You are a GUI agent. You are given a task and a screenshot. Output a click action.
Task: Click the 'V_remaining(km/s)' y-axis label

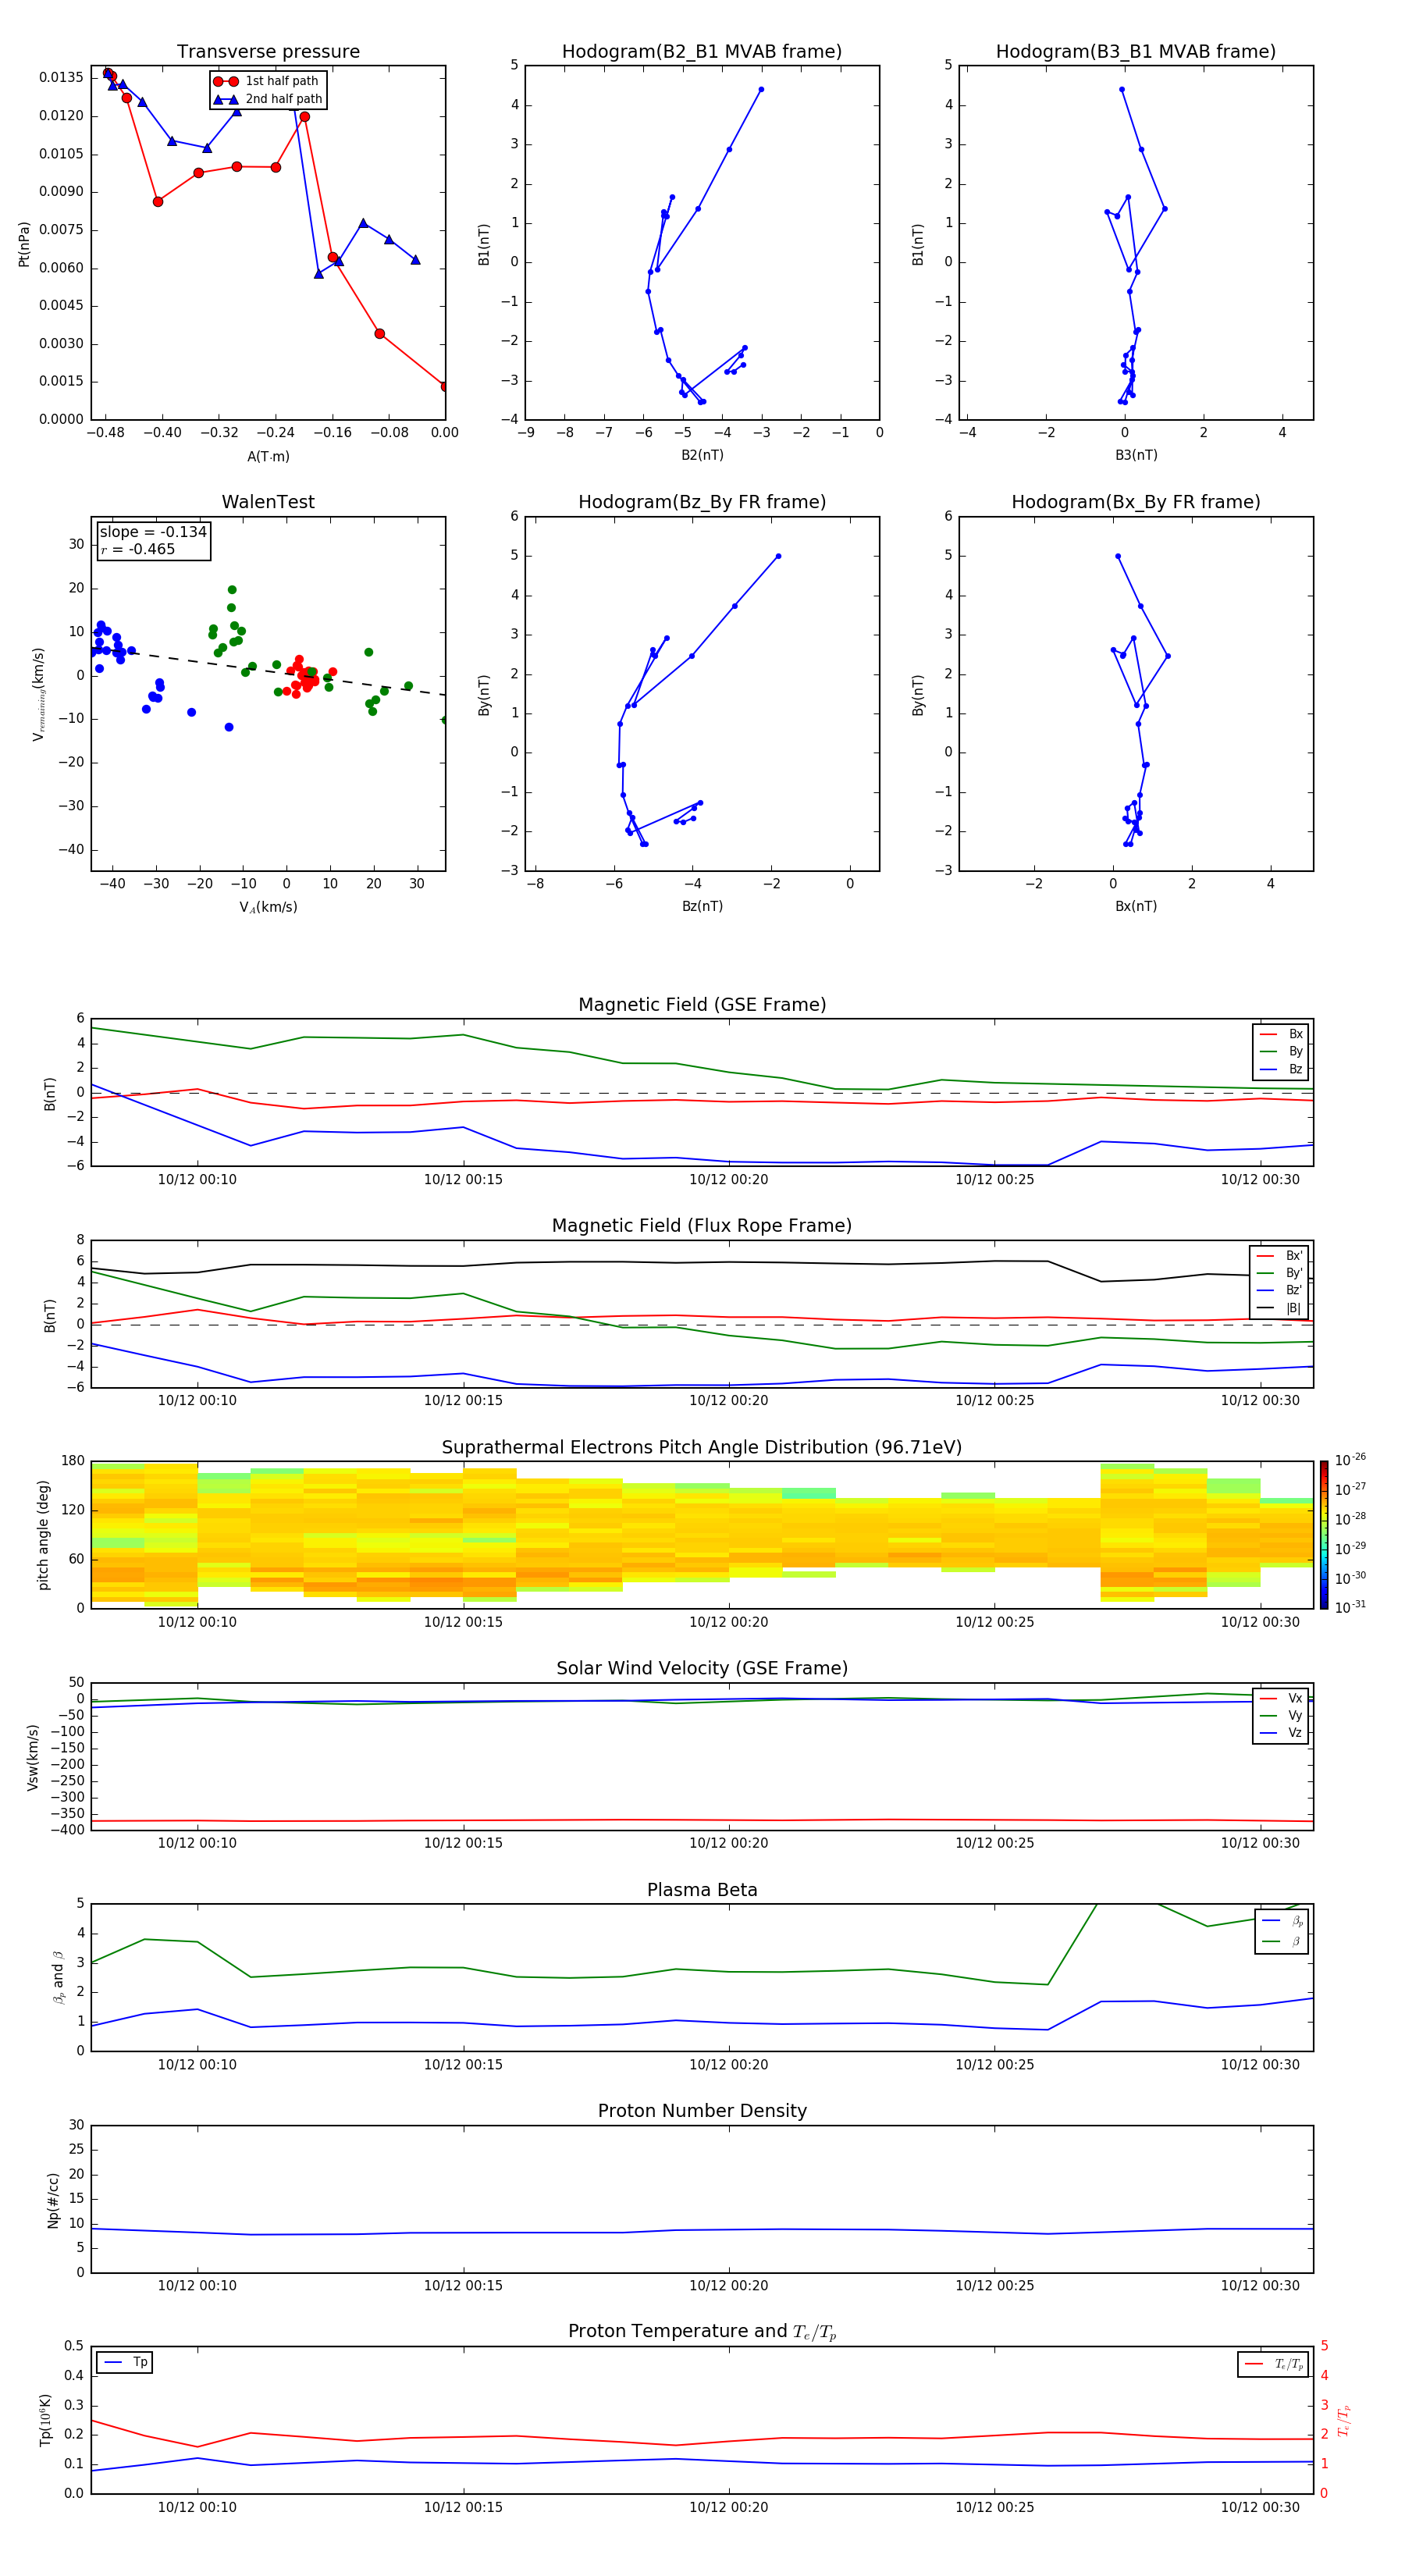click(39, 694)
